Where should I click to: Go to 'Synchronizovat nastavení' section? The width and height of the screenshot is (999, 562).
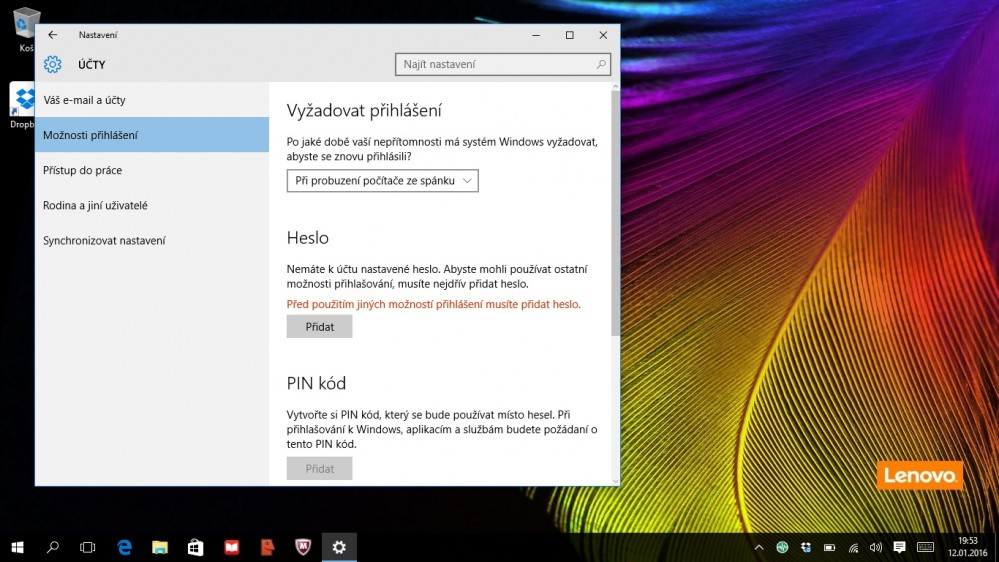click(104, 240)
